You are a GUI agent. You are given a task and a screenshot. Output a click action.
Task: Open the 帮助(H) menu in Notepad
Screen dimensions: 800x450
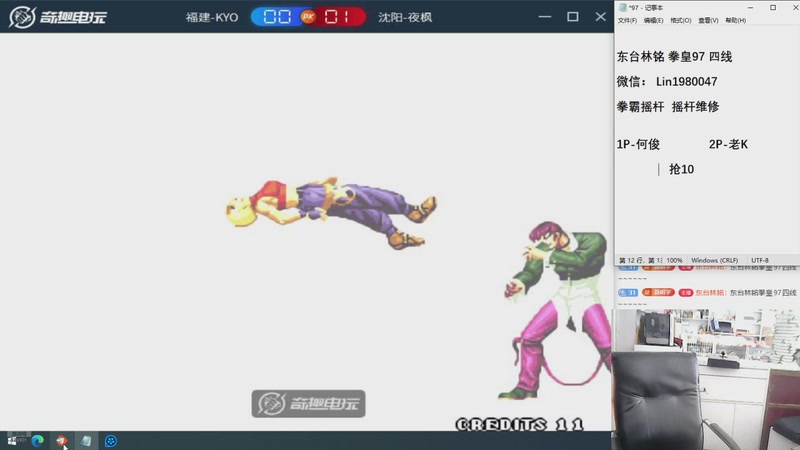click(736, 20)
